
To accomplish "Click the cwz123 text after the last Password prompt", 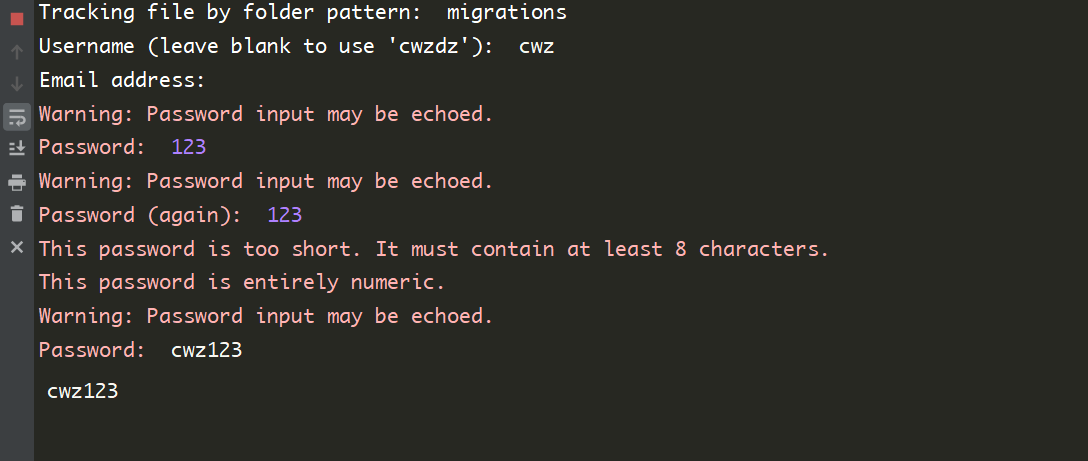I will [x=207, y=349].
